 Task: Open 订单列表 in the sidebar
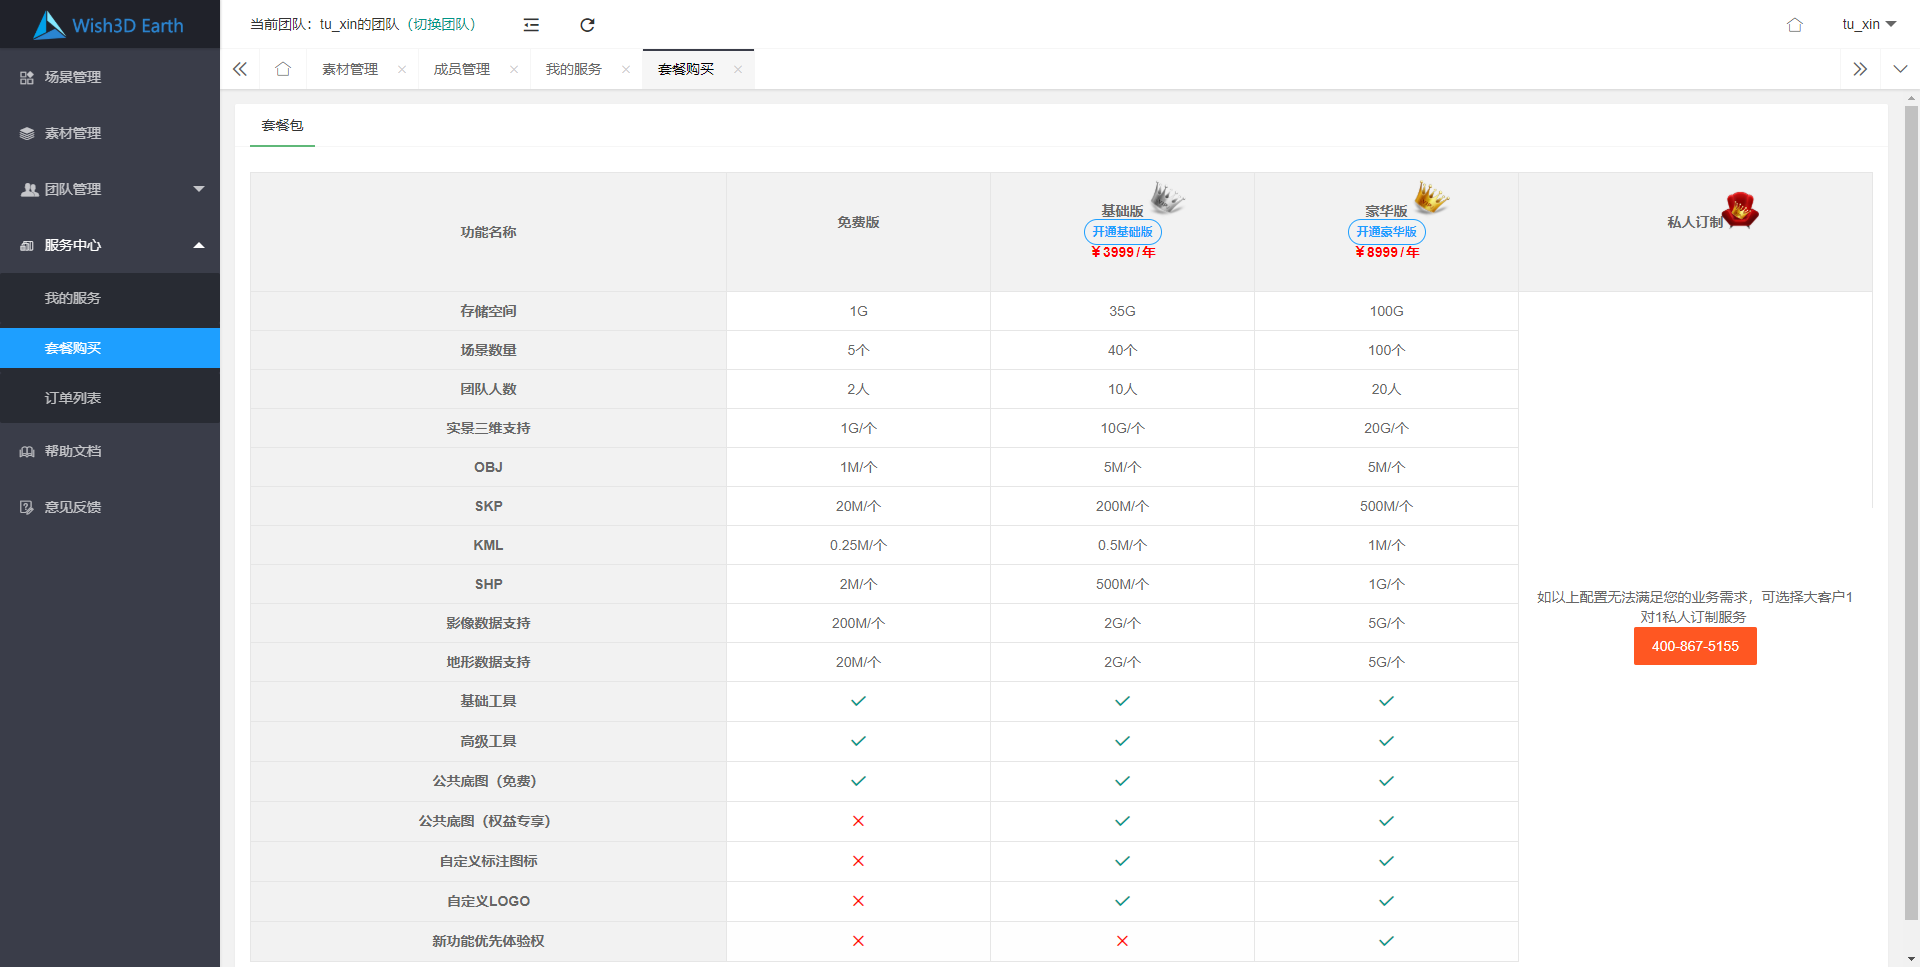click(x=73, y=398)
